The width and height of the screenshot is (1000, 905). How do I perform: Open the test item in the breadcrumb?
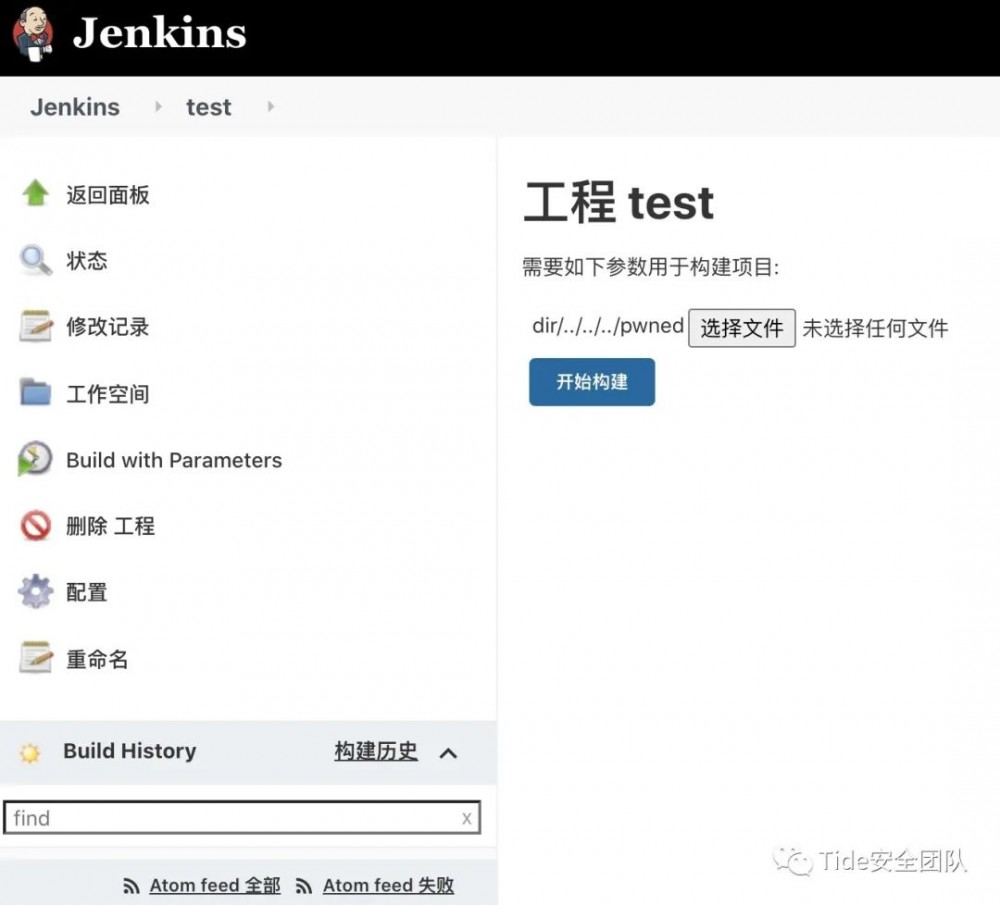[x=208, y=107]
